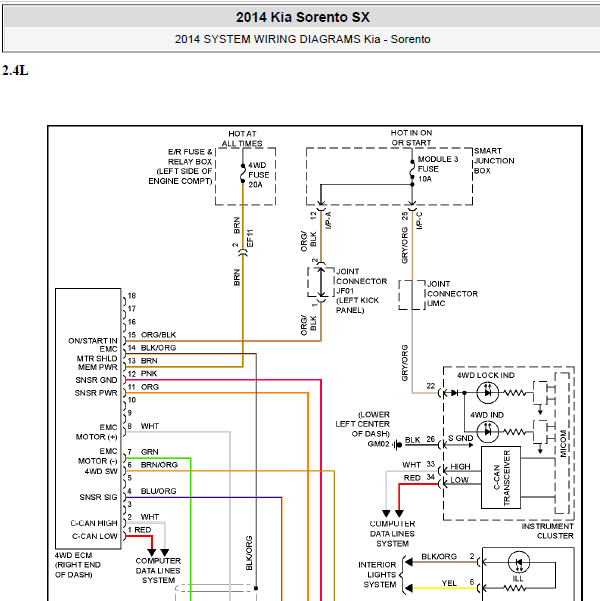The image size is (600, 601).
Task: Click the 'SMART JUNCTION BOX' label
Action: click(x=494, y=161)
